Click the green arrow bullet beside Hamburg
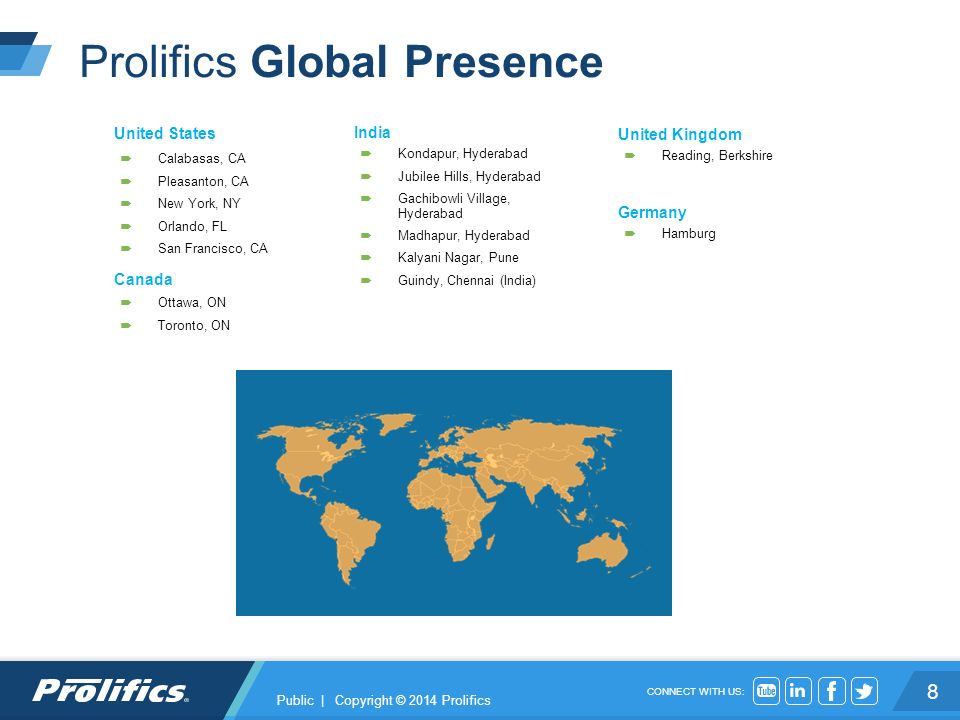Image resolution: width=960 pixels, height=720 pixels. [x=630, y=233]
